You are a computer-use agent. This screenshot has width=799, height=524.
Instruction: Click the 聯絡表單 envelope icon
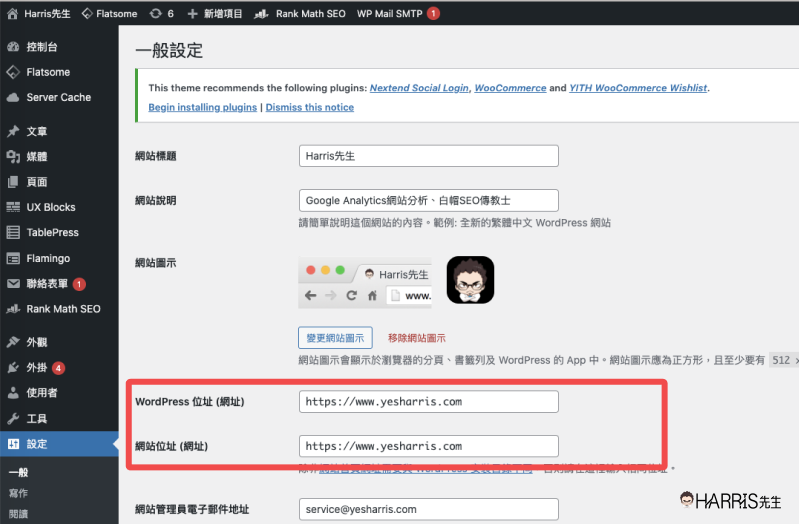click(x=13, y=283)
